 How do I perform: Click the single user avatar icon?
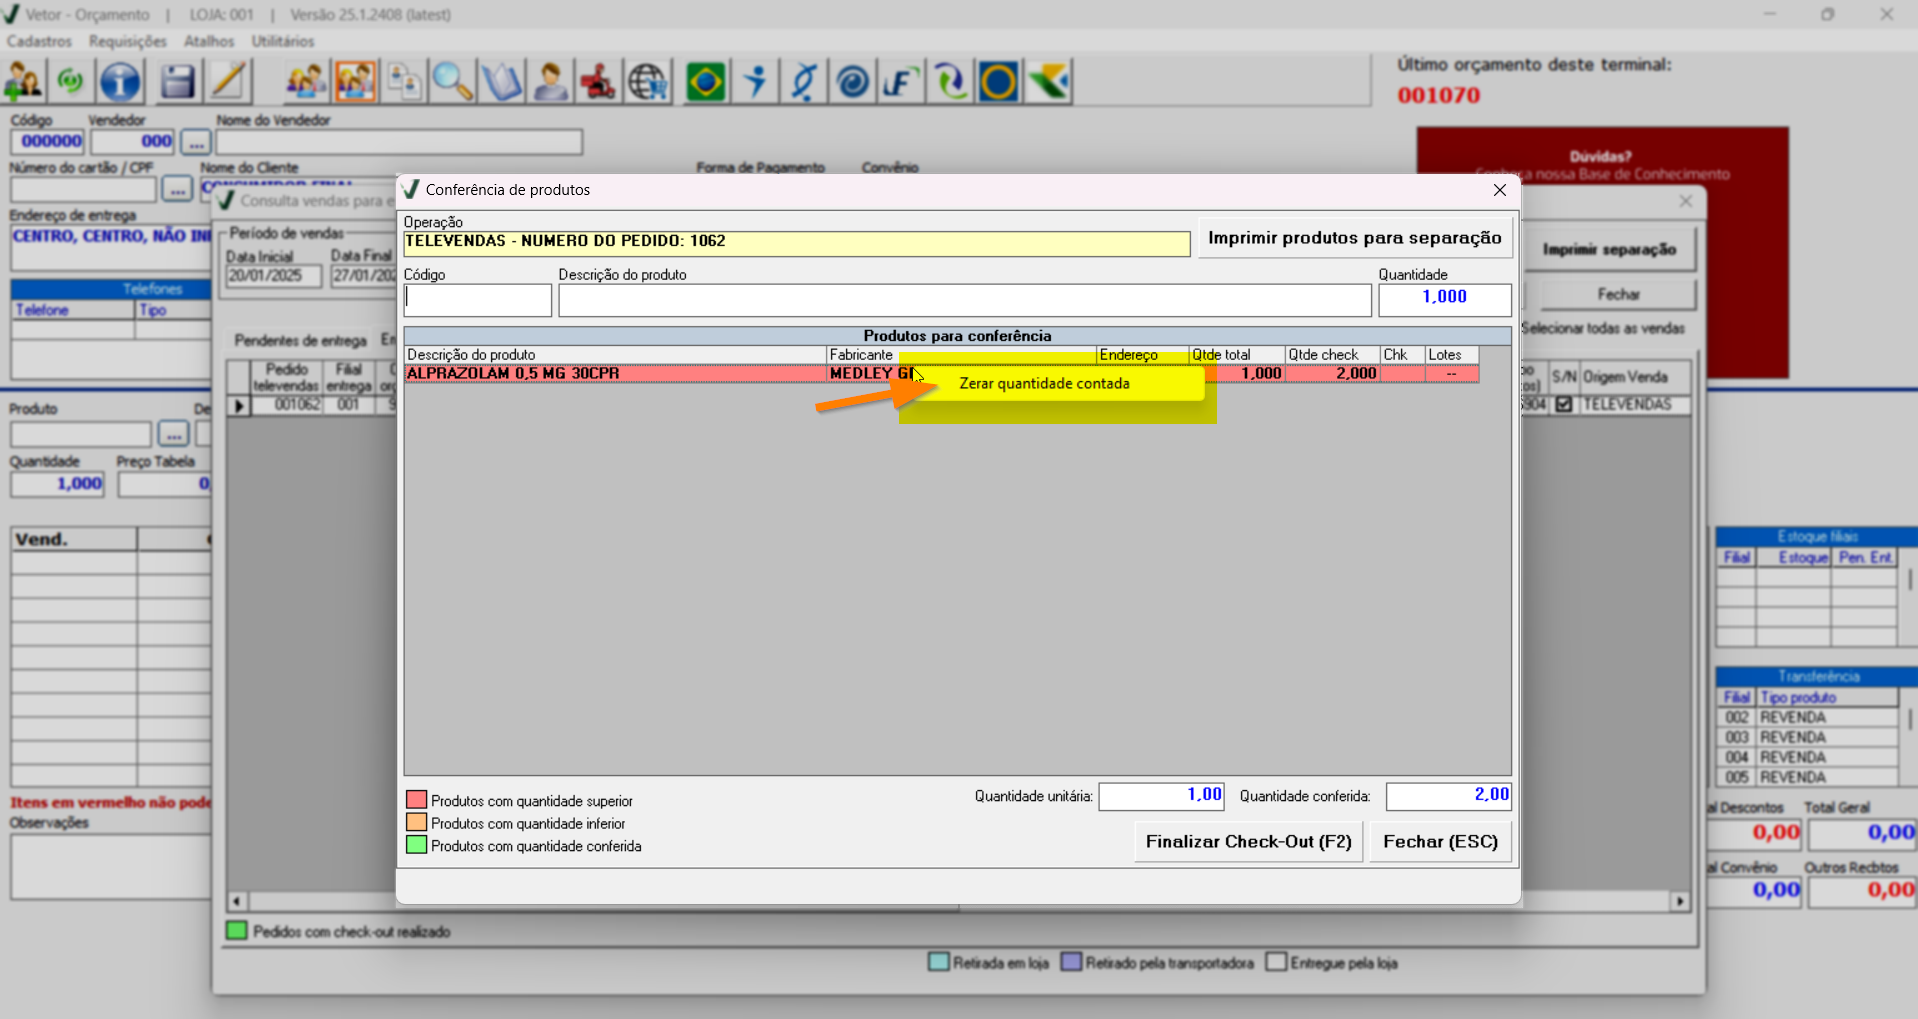pos(550,81)
